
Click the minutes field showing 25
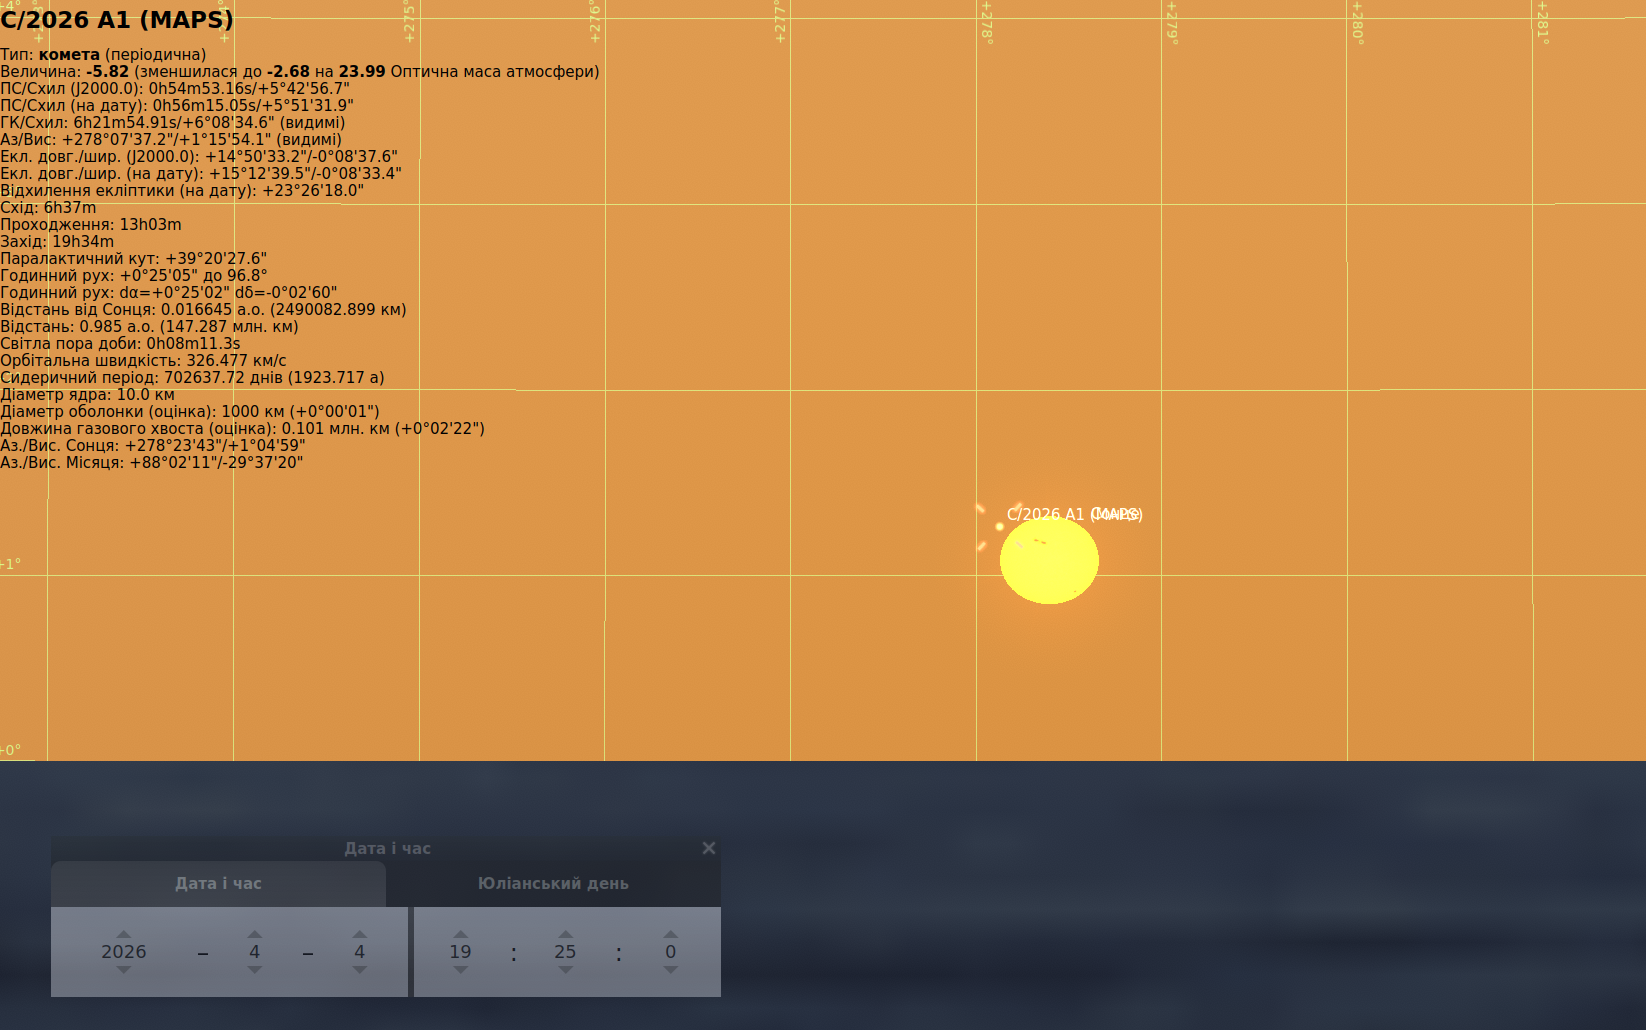coord(566,952)
